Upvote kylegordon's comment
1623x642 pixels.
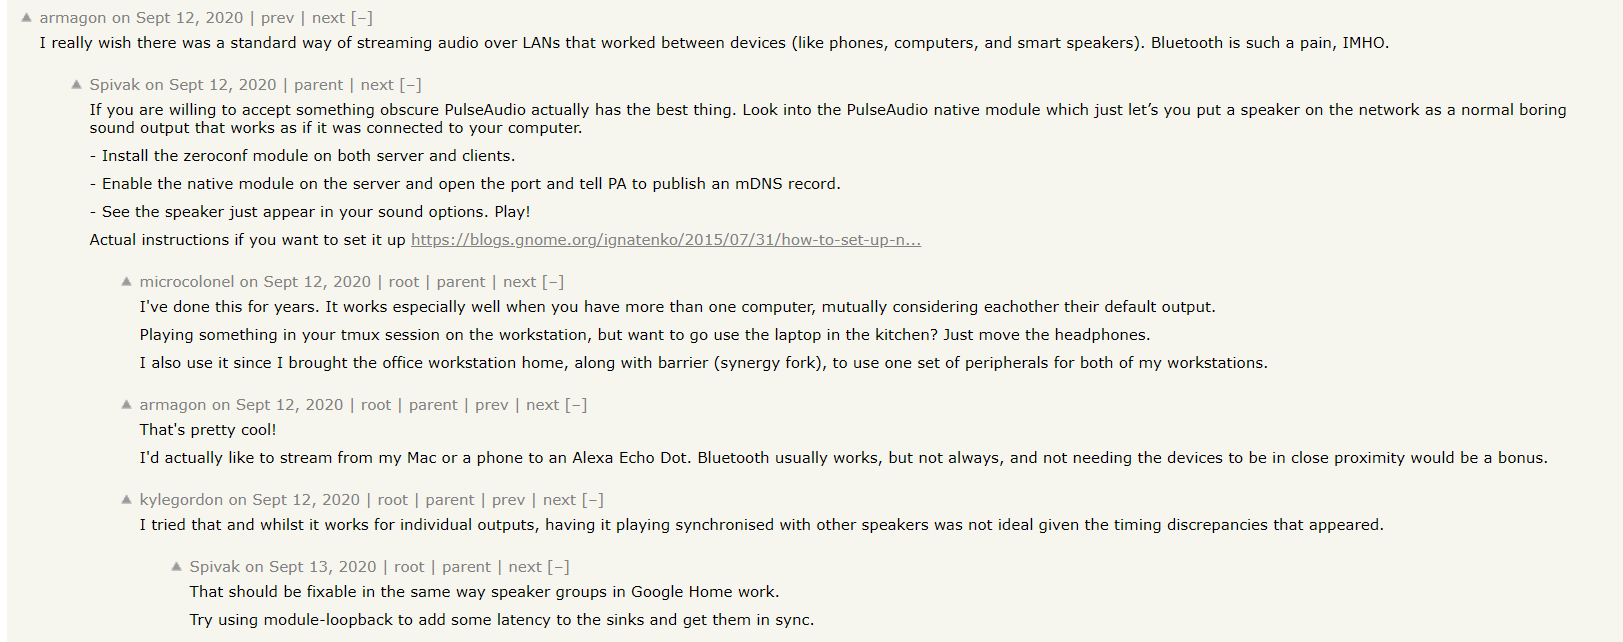[x=126, y=500]
